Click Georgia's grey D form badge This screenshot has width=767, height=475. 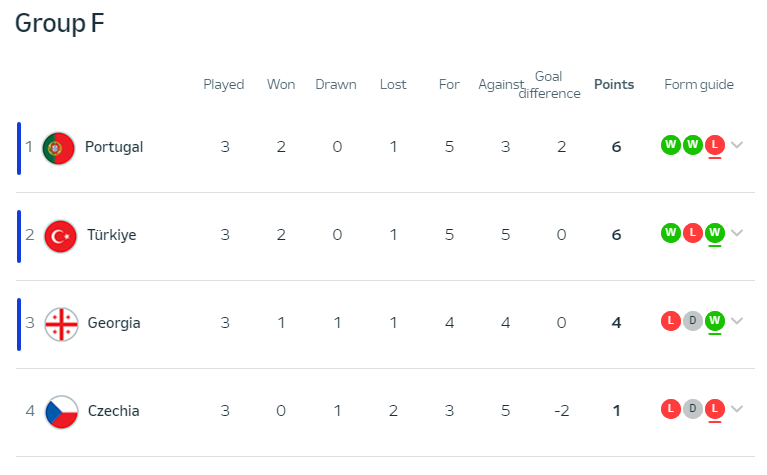coord(693,321)
